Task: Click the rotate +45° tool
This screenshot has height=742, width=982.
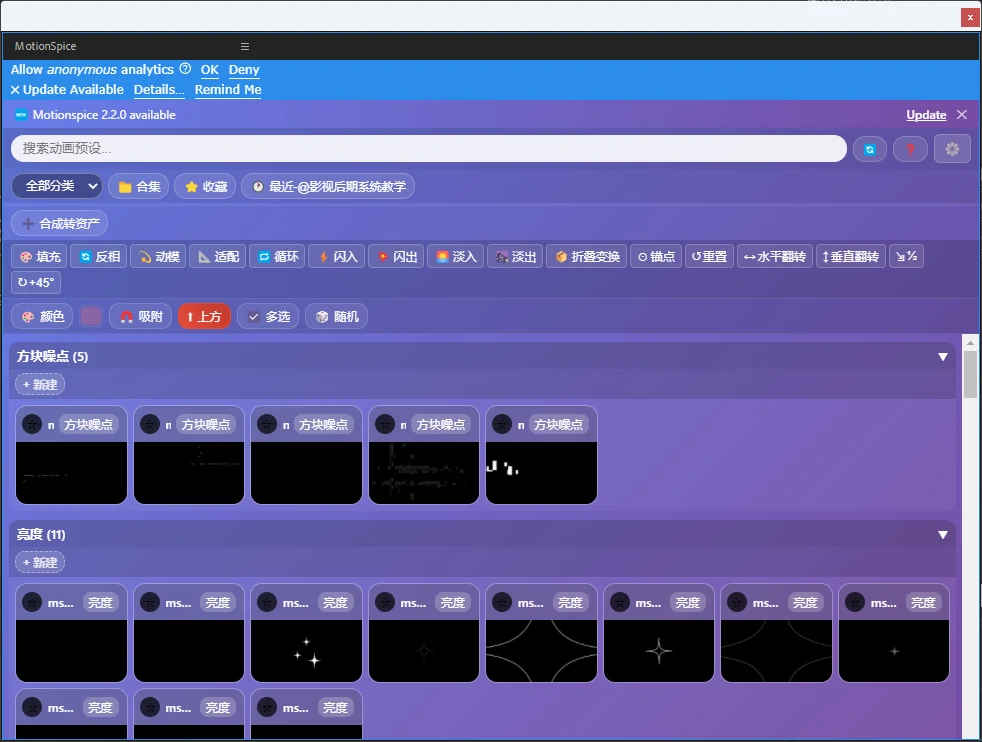Action: (x=36, y=282)
